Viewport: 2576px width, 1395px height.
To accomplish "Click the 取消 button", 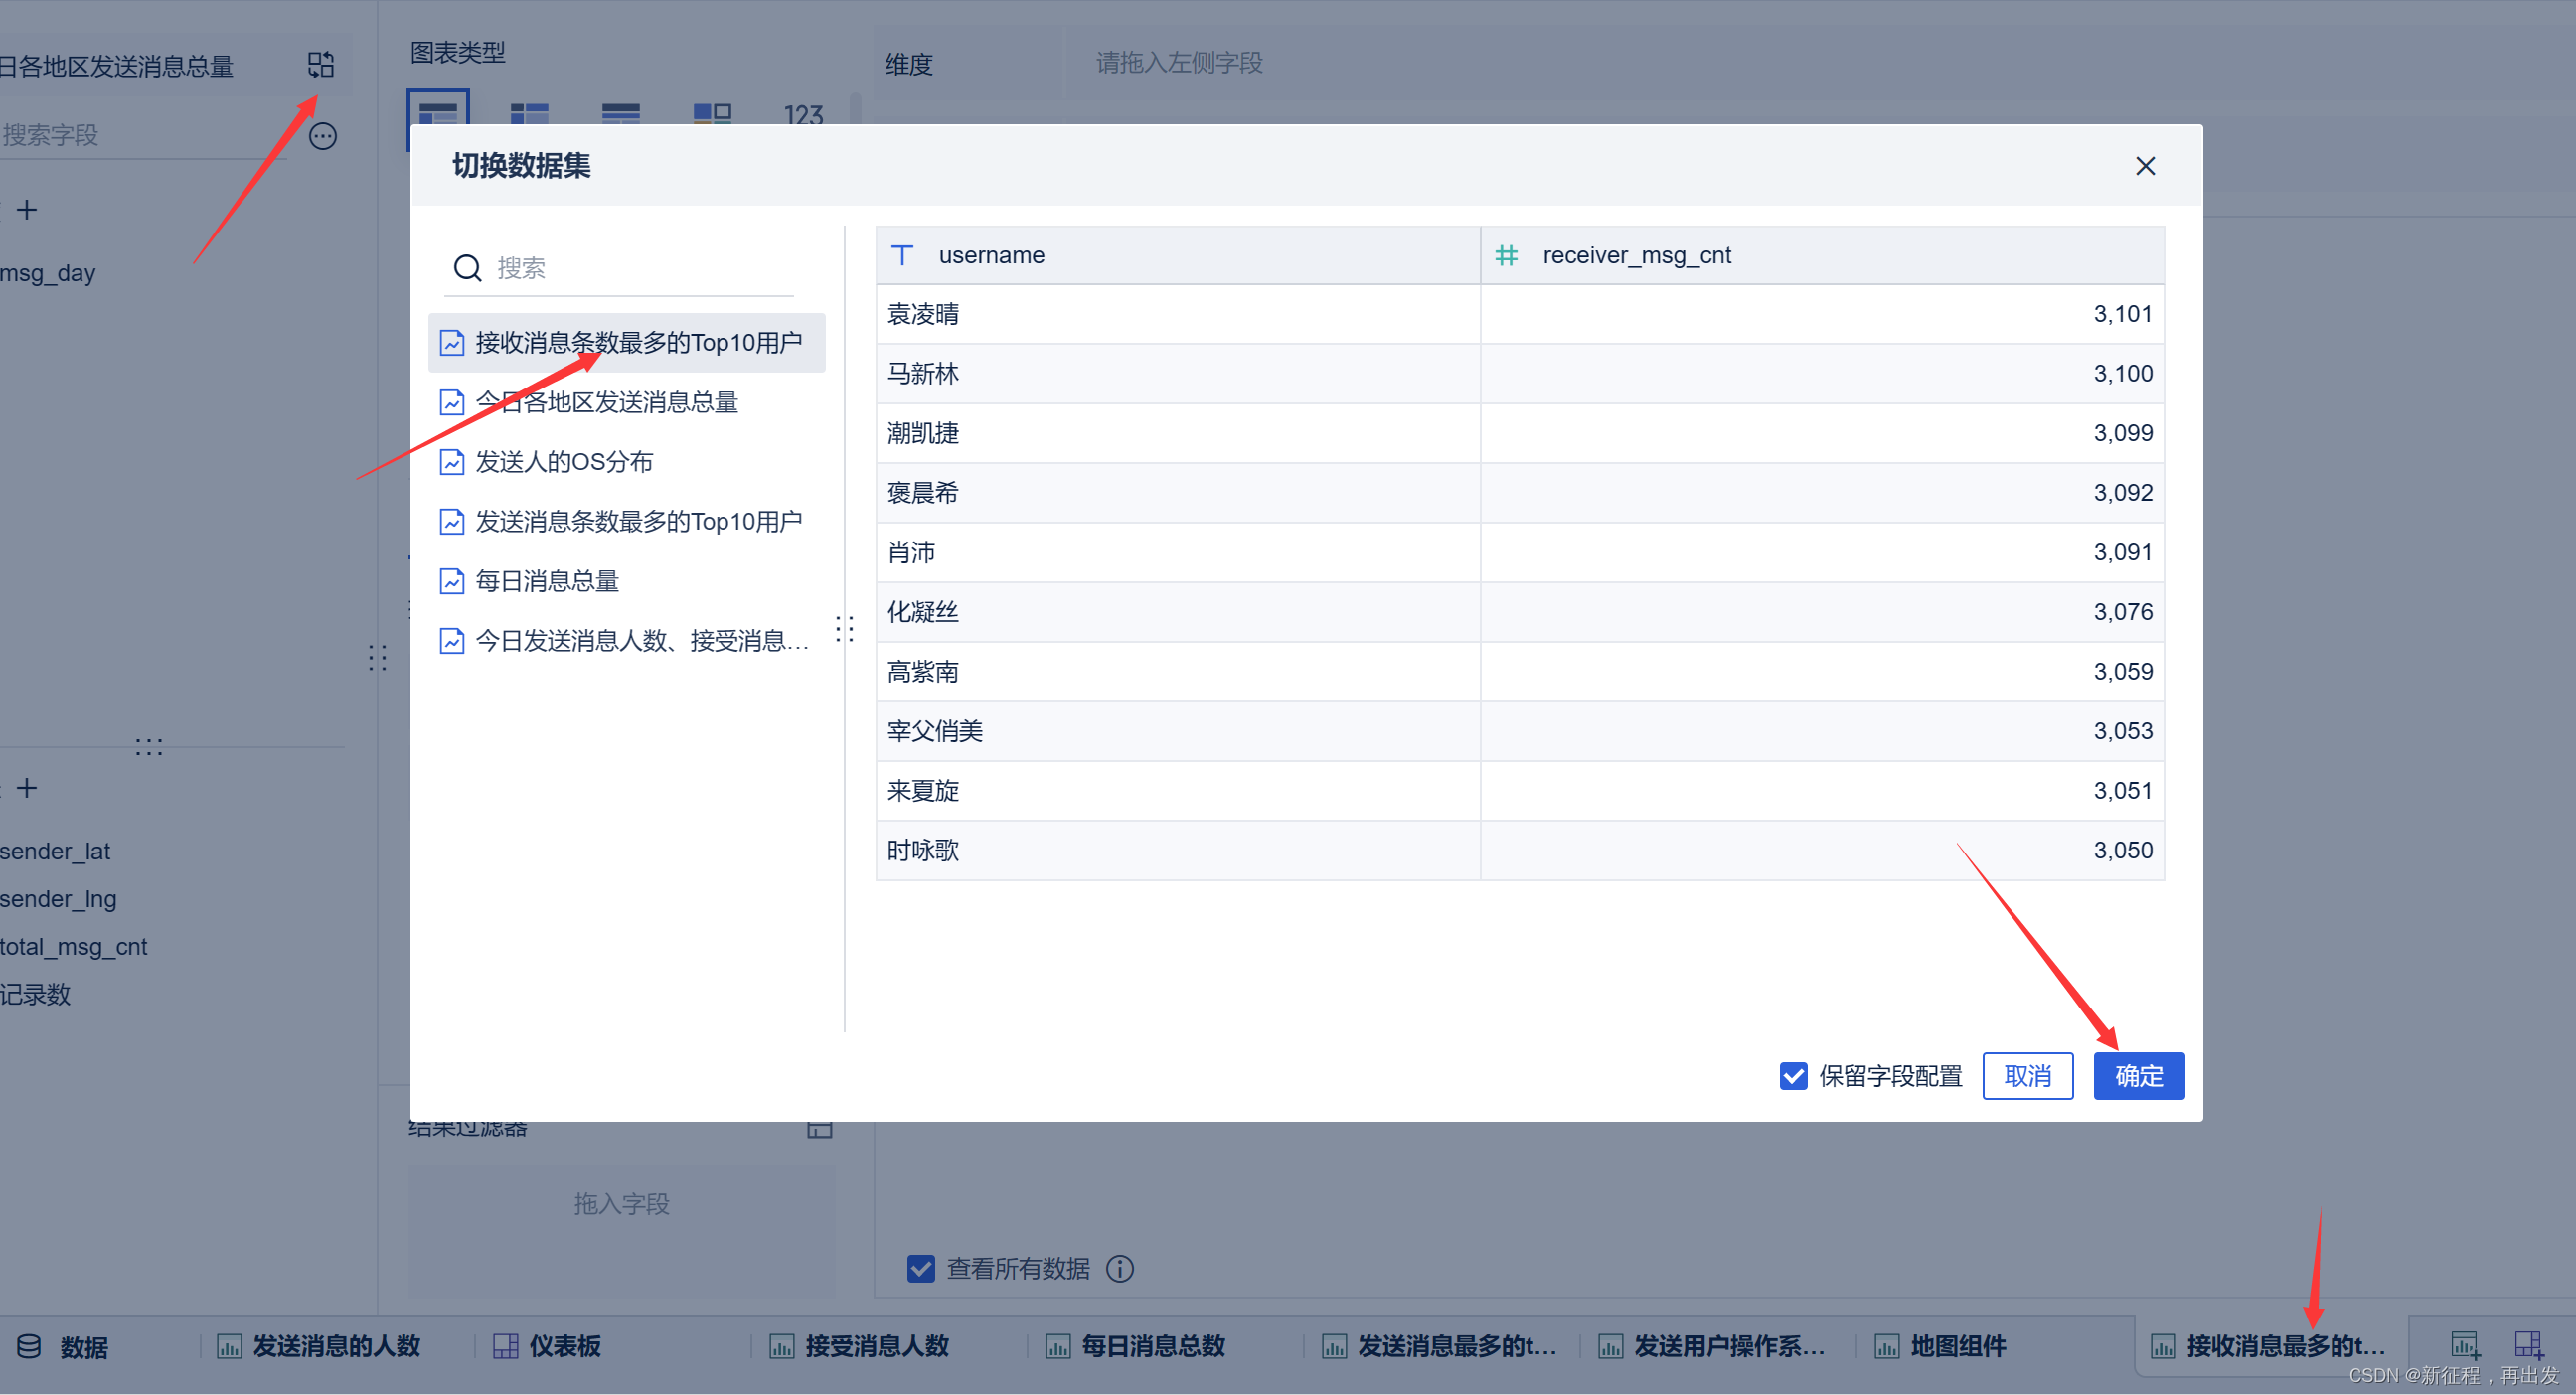I will click(2027, 1076).
